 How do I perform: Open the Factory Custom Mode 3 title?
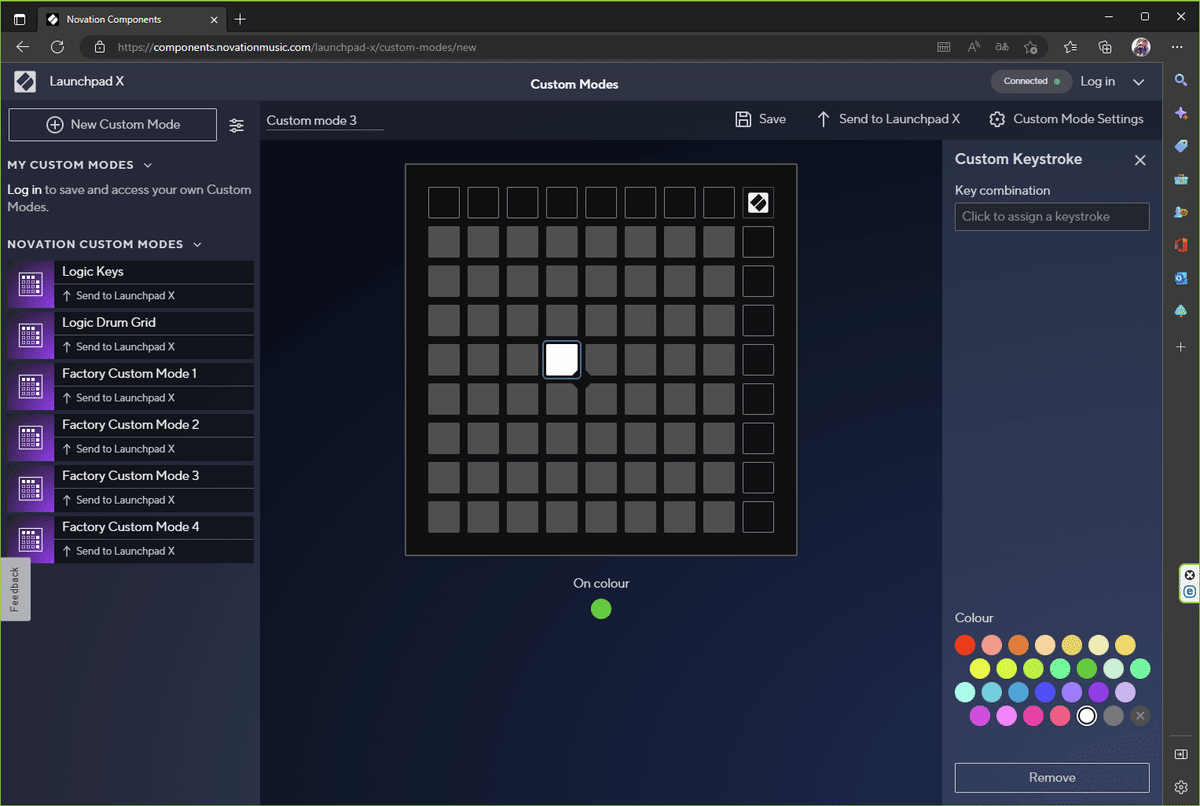click(x=130, y=475)
